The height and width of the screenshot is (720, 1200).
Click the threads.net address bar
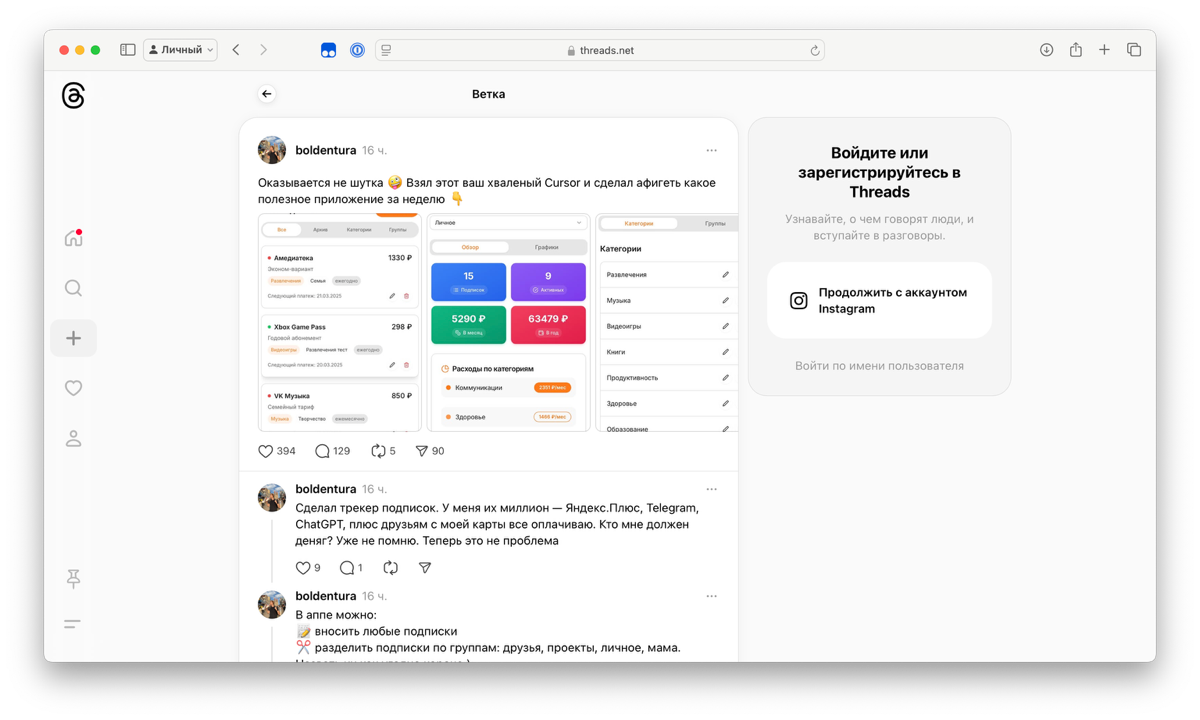(600, 50)
